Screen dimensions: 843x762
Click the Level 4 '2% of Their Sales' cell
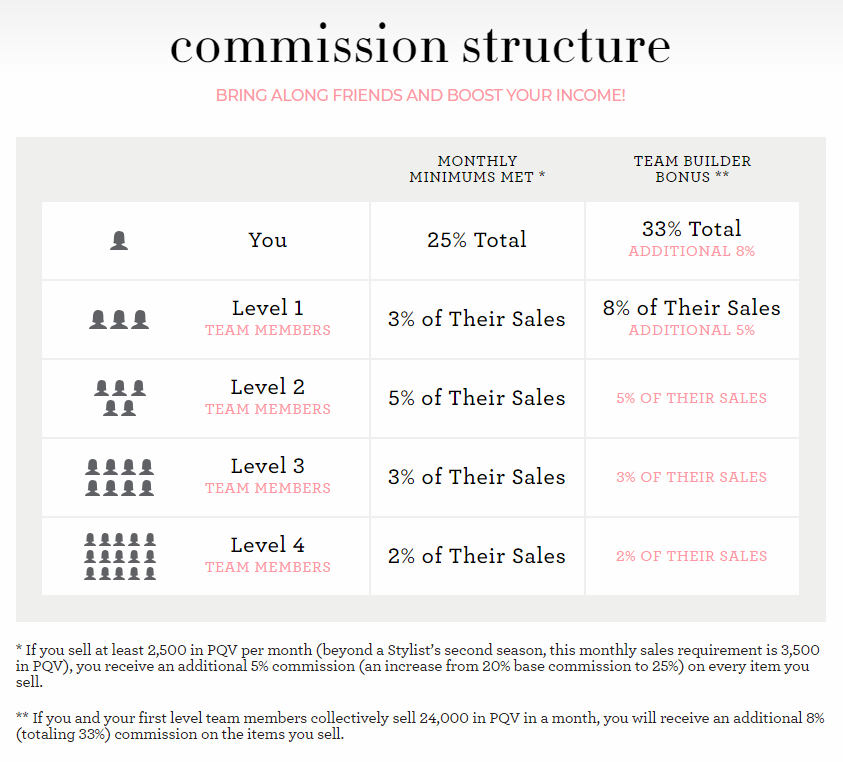tap(477, 556)
